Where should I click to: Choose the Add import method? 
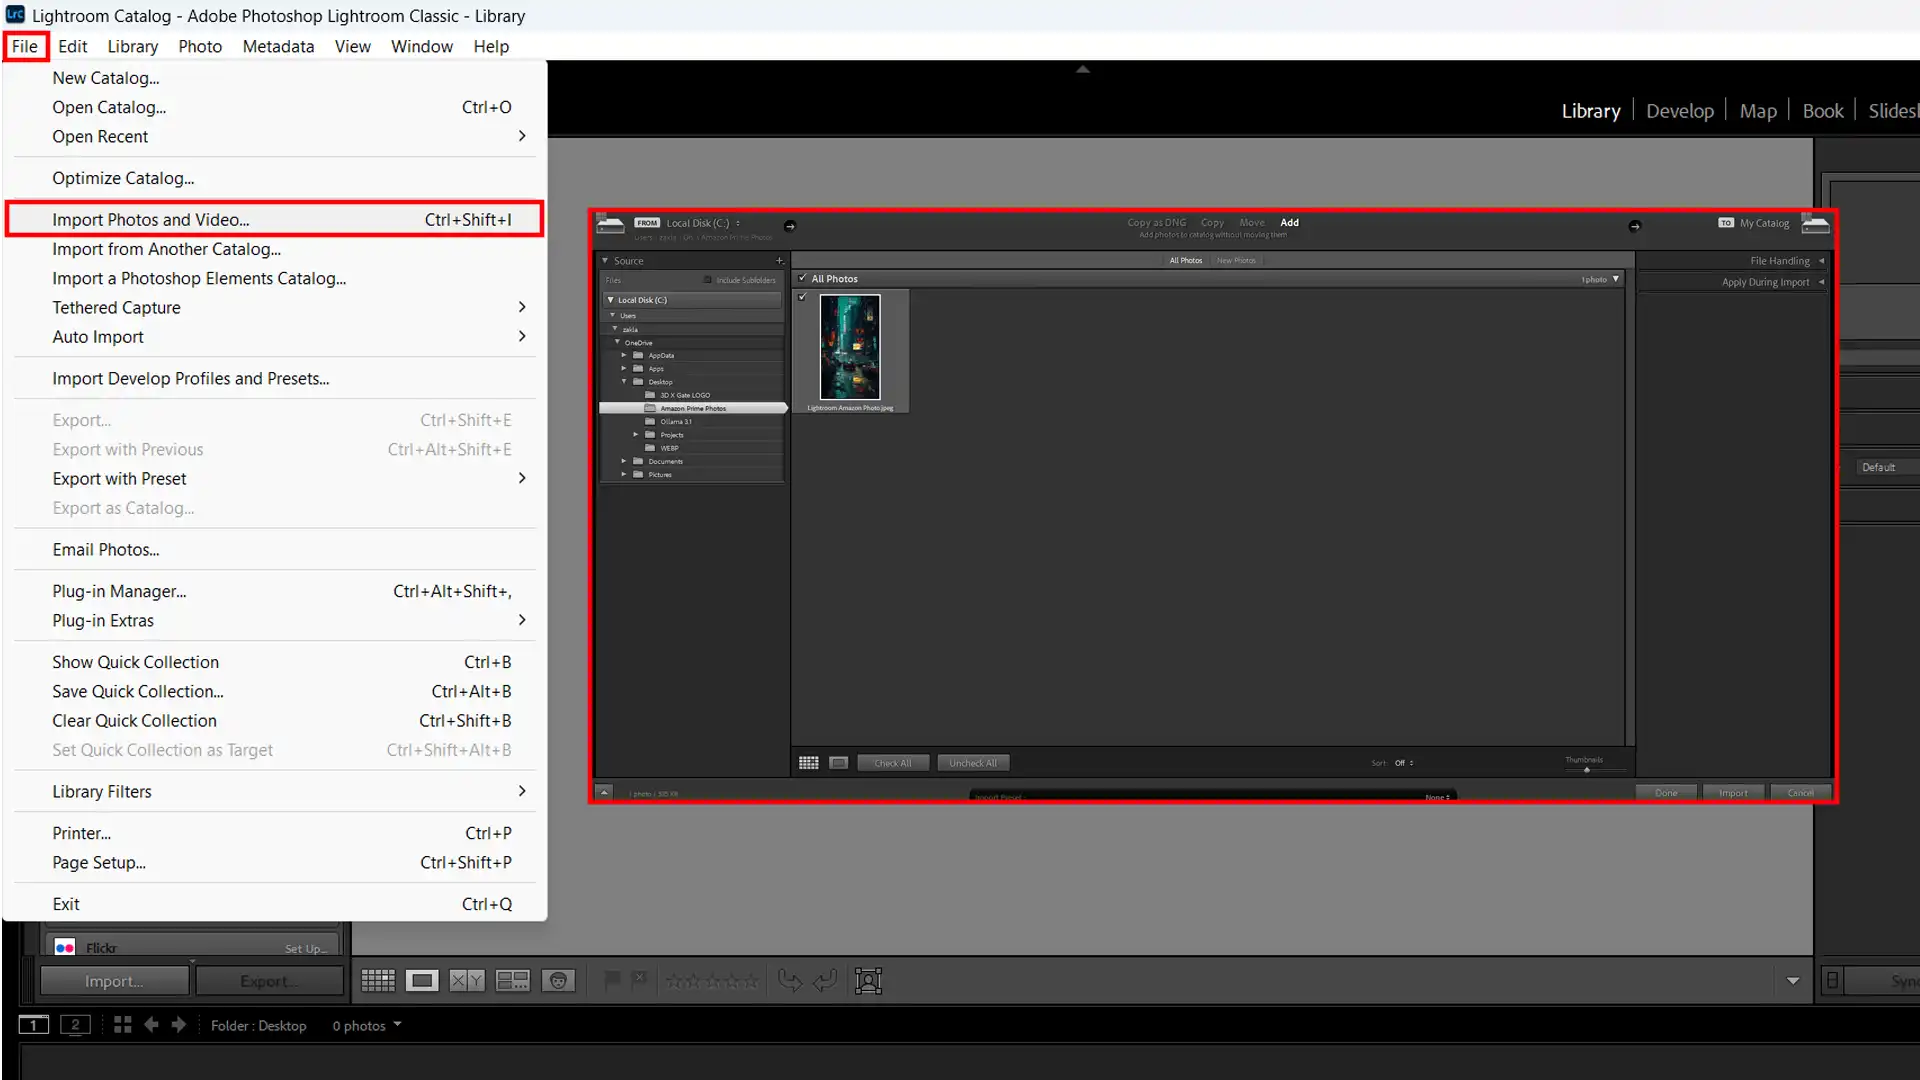(1290, 223)
